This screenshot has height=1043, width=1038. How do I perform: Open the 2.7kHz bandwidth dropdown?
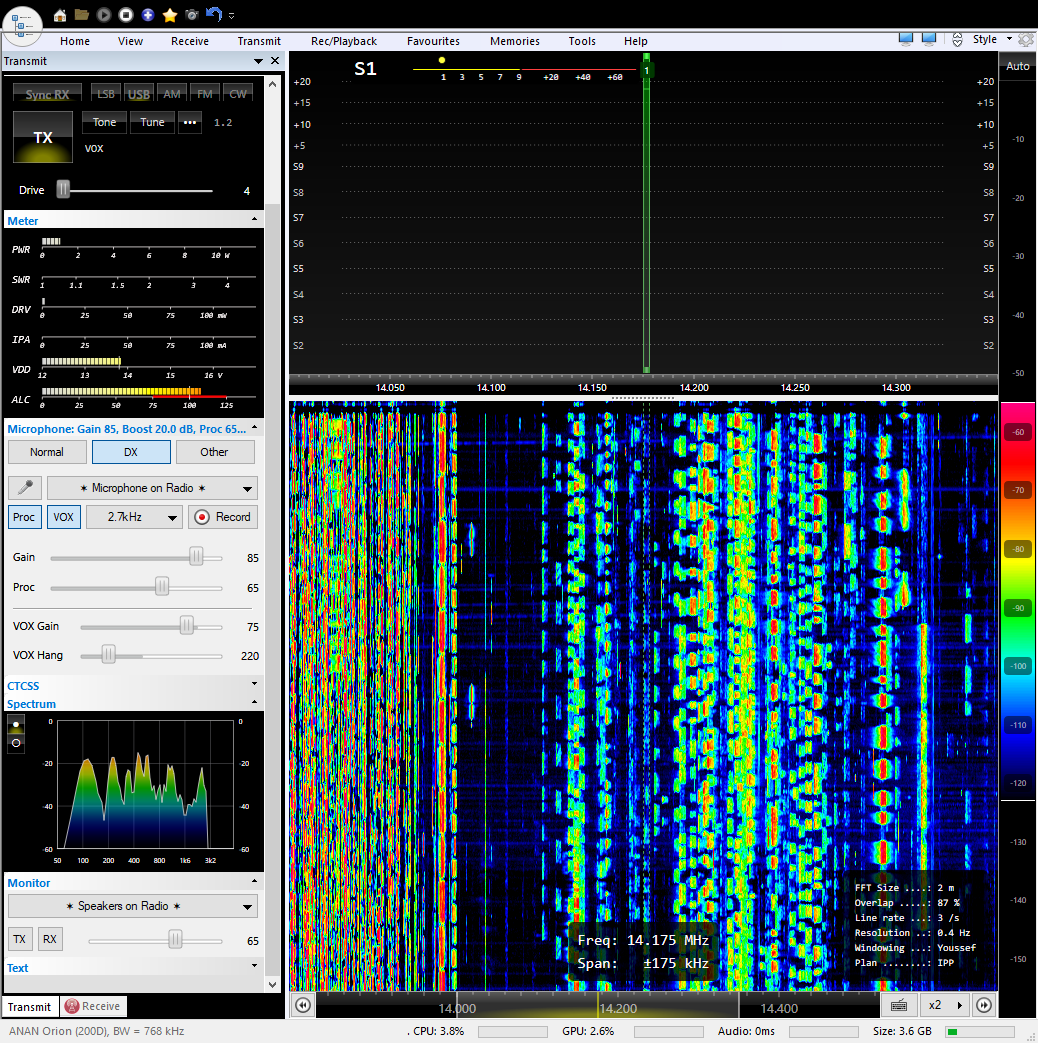[x=133, y=517]
